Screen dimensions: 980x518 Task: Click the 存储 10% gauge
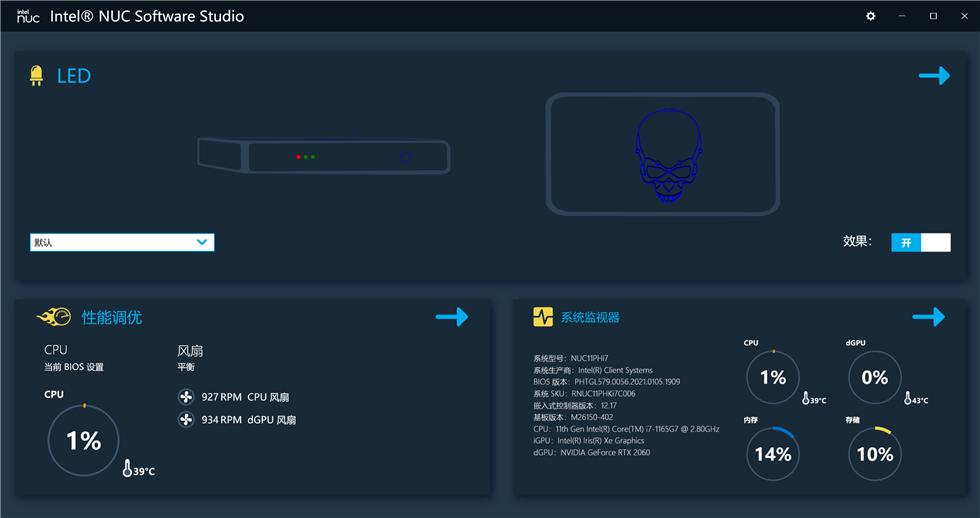point(874,454)
